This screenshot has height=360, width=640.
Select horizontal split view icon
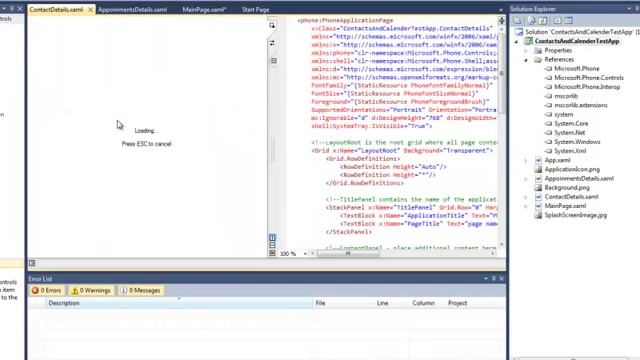(x=272, y=245)
